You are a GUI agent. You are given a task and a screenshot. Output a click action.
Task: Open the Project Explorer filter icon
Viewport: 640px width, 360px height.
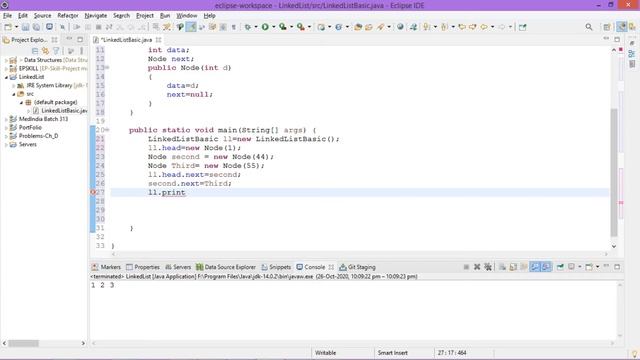coord(56,51)
